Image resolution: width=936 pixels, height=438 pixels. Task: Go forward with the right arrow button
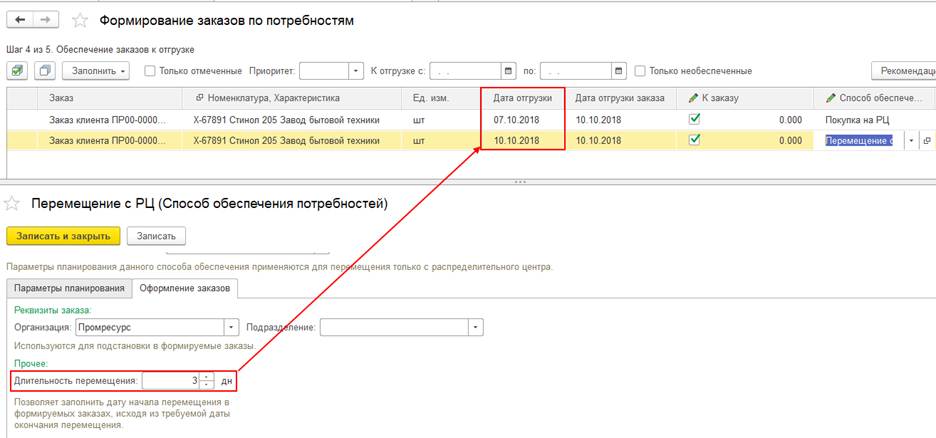(x=45, y=20)
